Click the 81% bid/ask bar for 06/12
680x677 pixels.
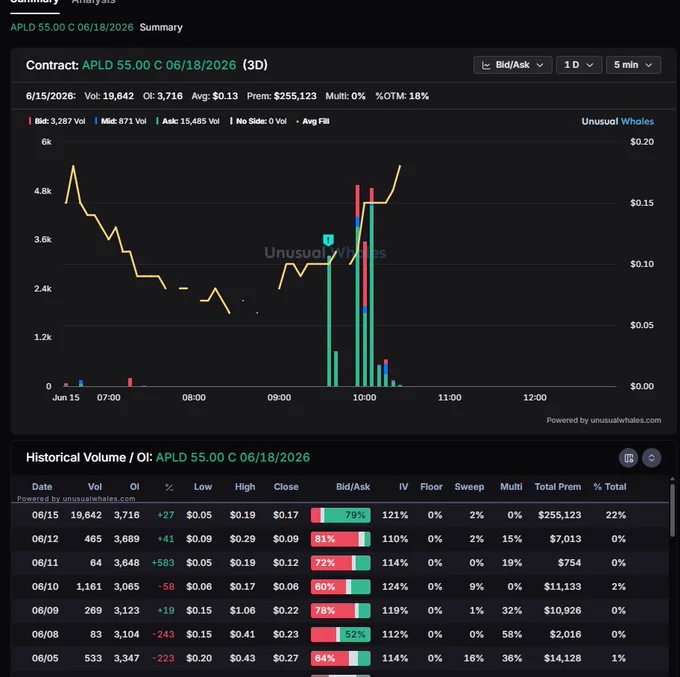pos(341,539)
